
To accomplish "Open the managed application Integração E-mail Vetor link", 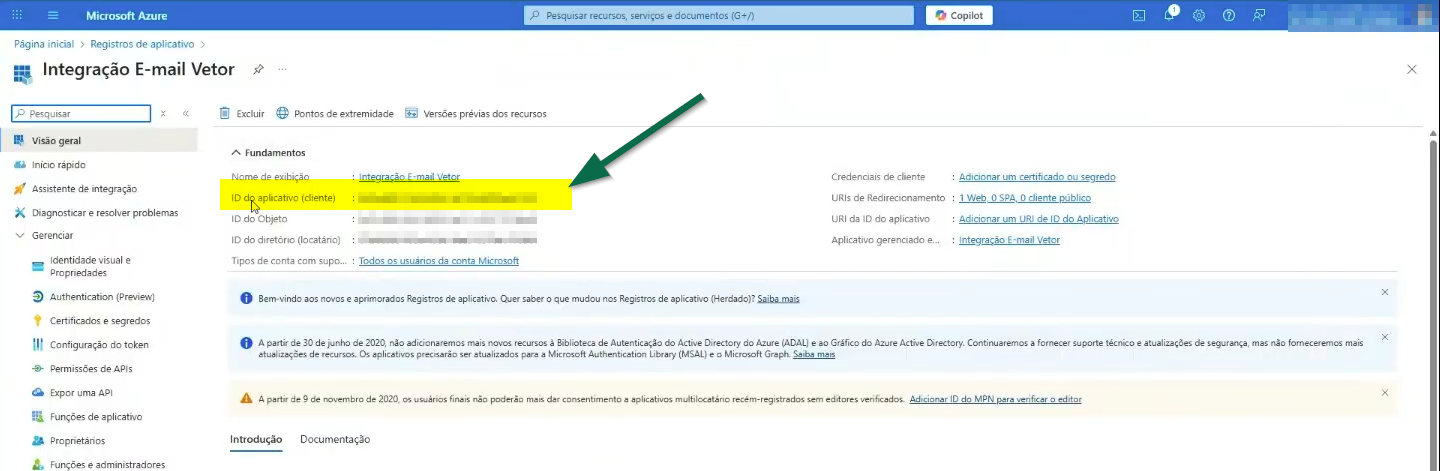I will tap(1009, 240).
